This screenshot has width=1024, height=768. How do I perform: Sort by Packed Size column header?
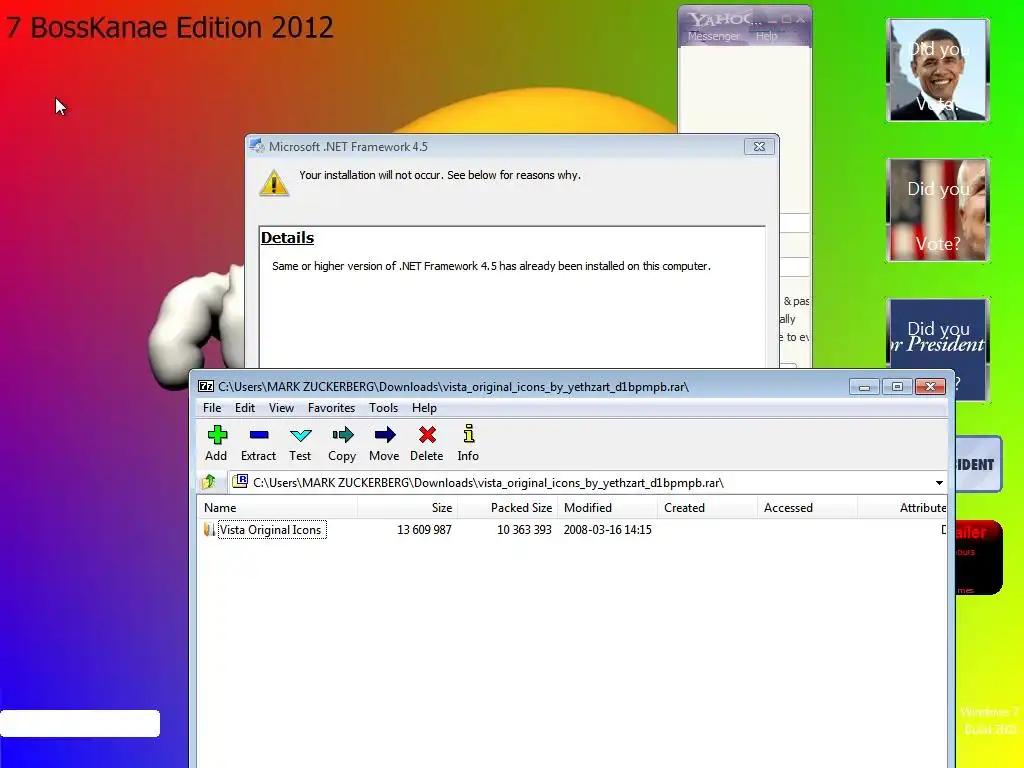coord(507,507)
